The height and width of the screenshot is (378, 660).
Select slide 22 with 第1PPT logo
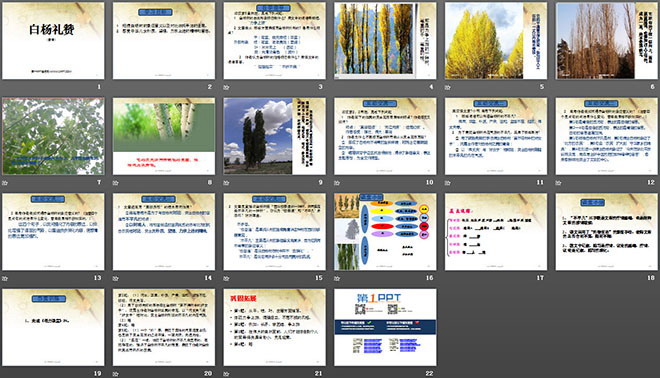pyautogui.click(x=385, y=327)
